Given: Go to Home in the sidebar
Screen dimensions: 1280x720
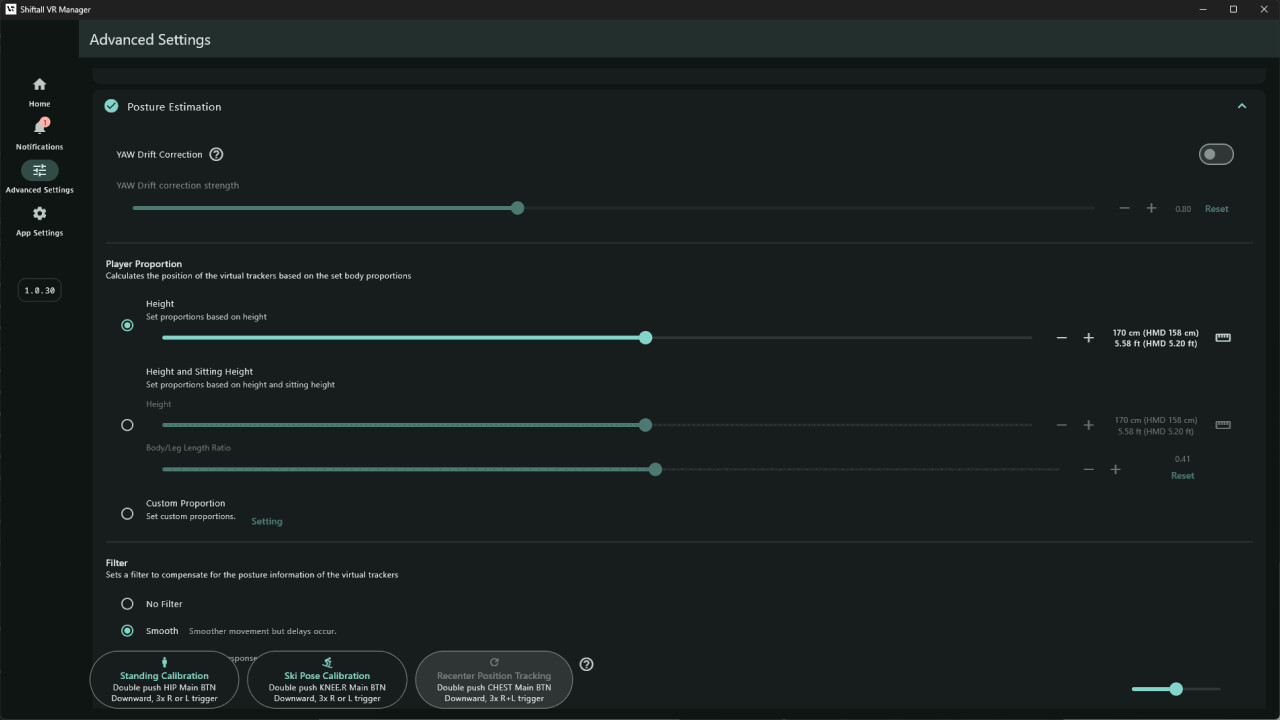Looking at the screenshot, I should (x=39, y=84).
